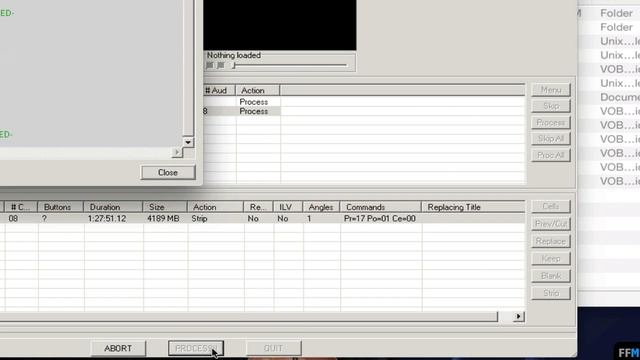
Task: Click the Keep button
Action: (551, 258)
